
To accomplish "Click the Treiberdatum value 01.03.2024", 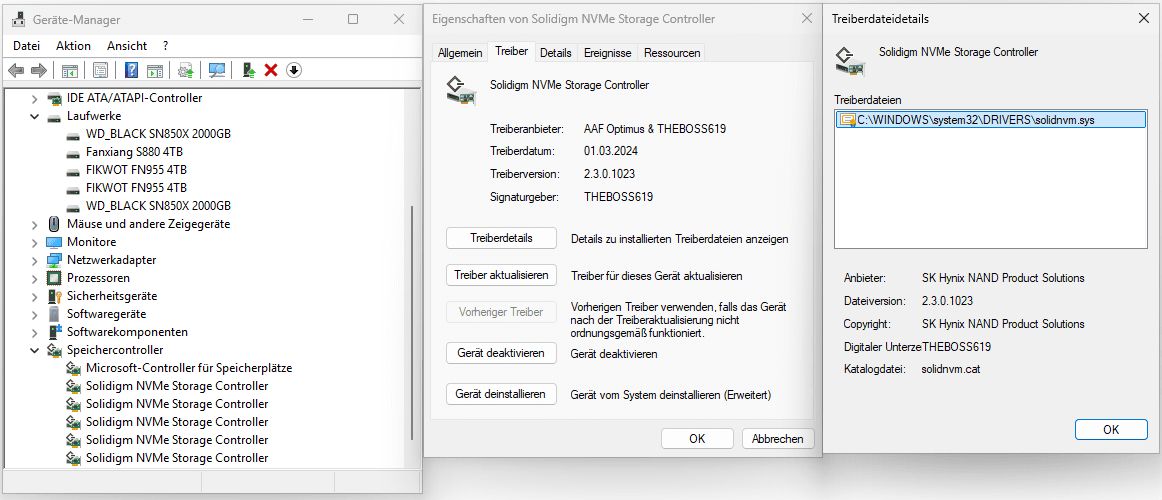I will tap(611, 151).
